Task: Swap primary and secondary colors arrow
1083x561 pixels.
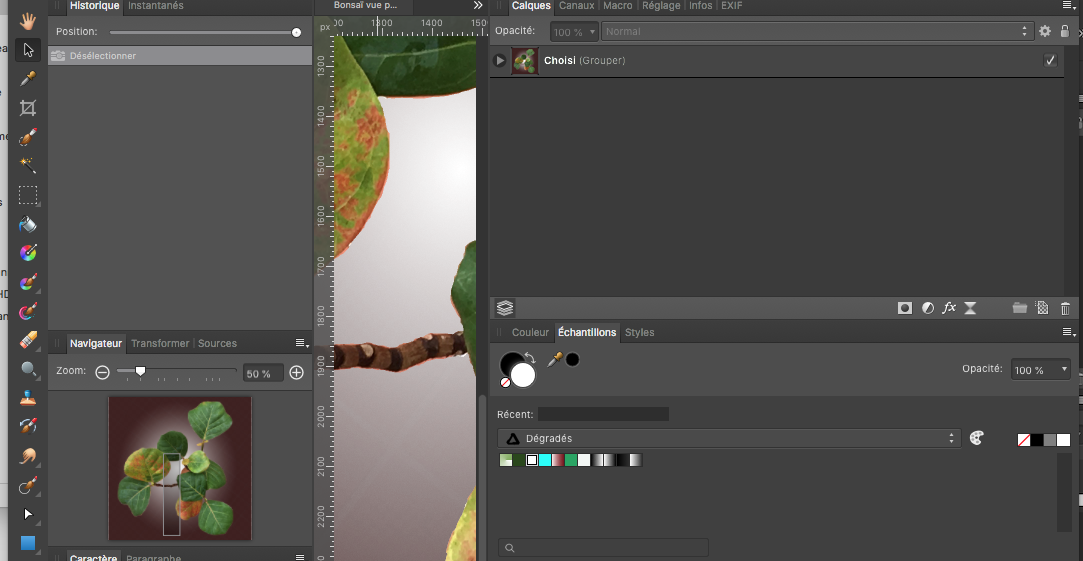Action: click(530, 358)
